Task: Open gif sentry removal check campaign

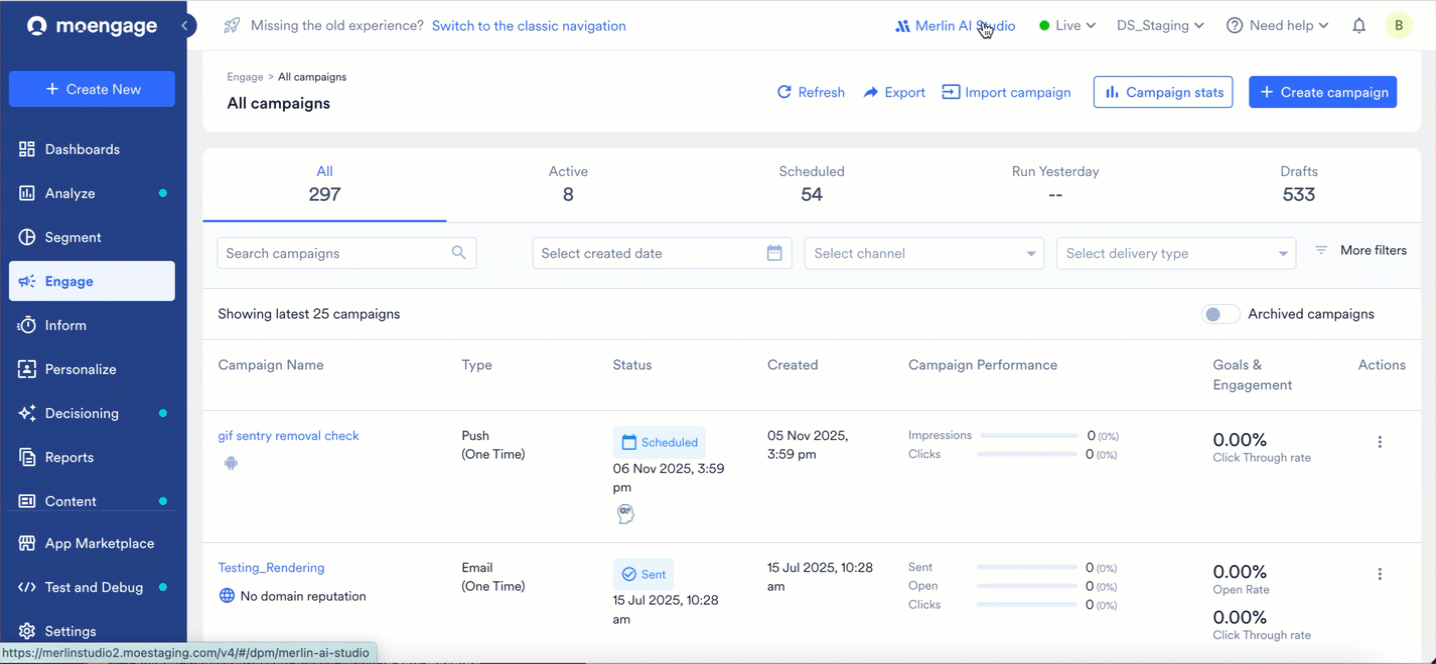Action: 288,436
